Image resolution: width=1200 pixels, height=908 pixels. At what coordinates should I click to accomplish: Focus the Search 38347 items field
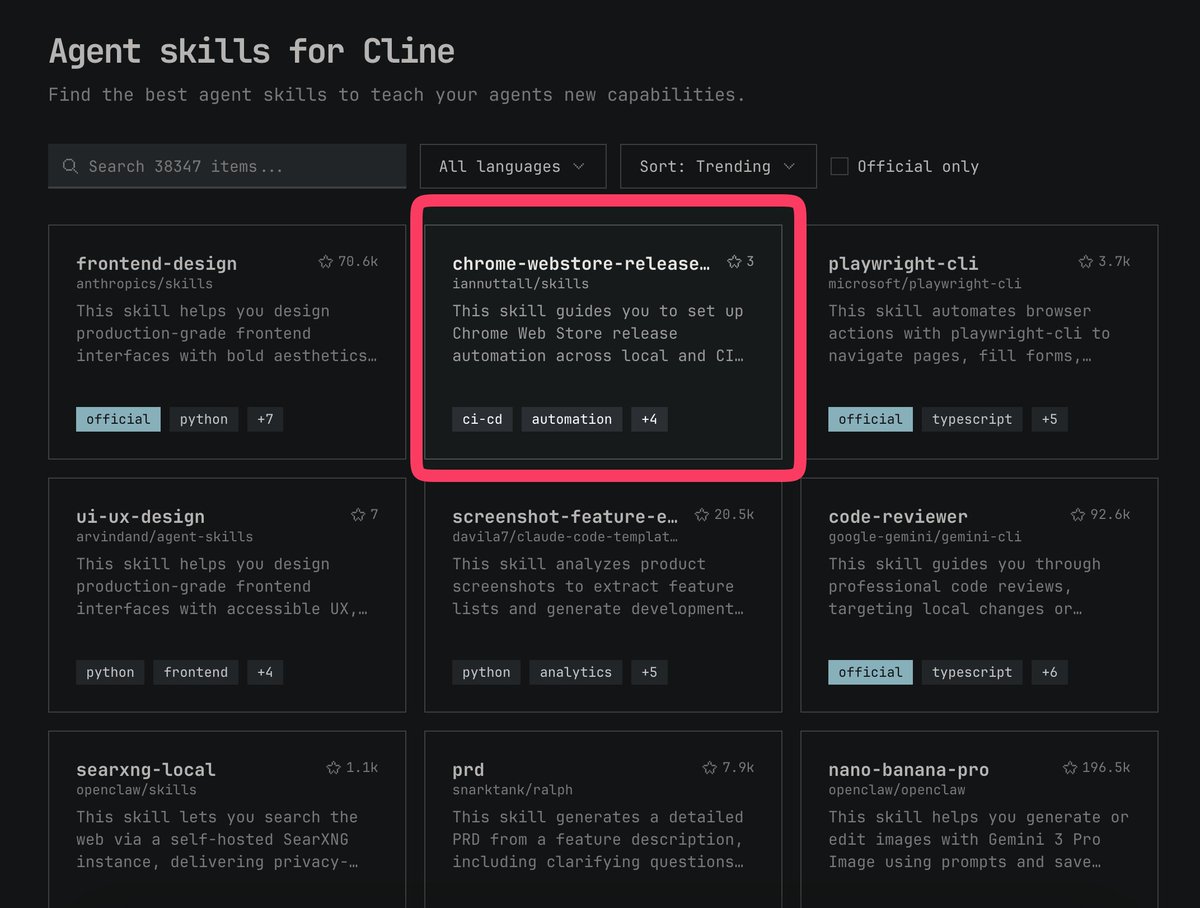click(227, 166)
